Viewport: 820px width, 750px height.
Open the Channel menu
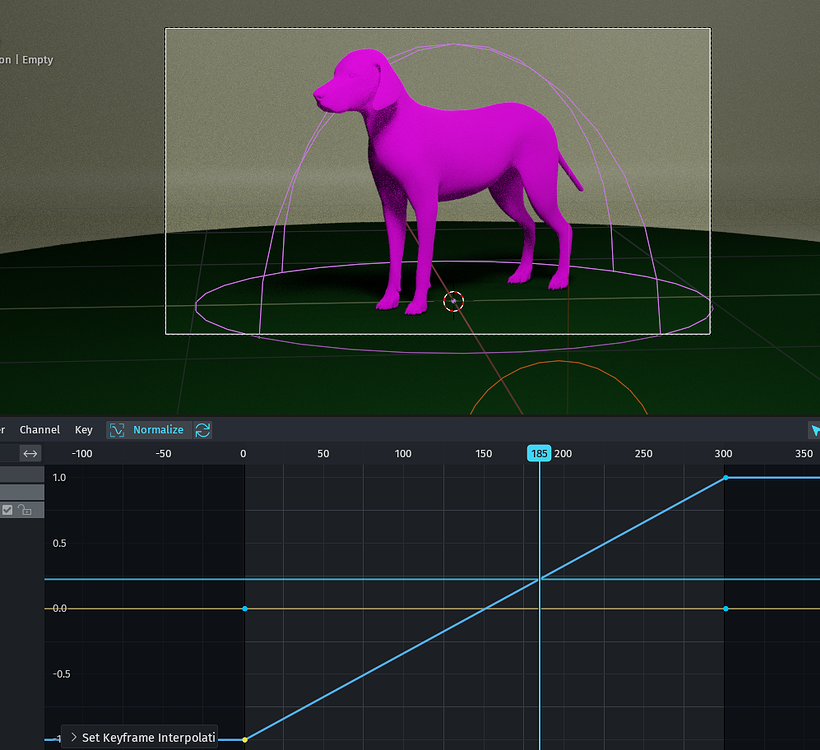40,430
